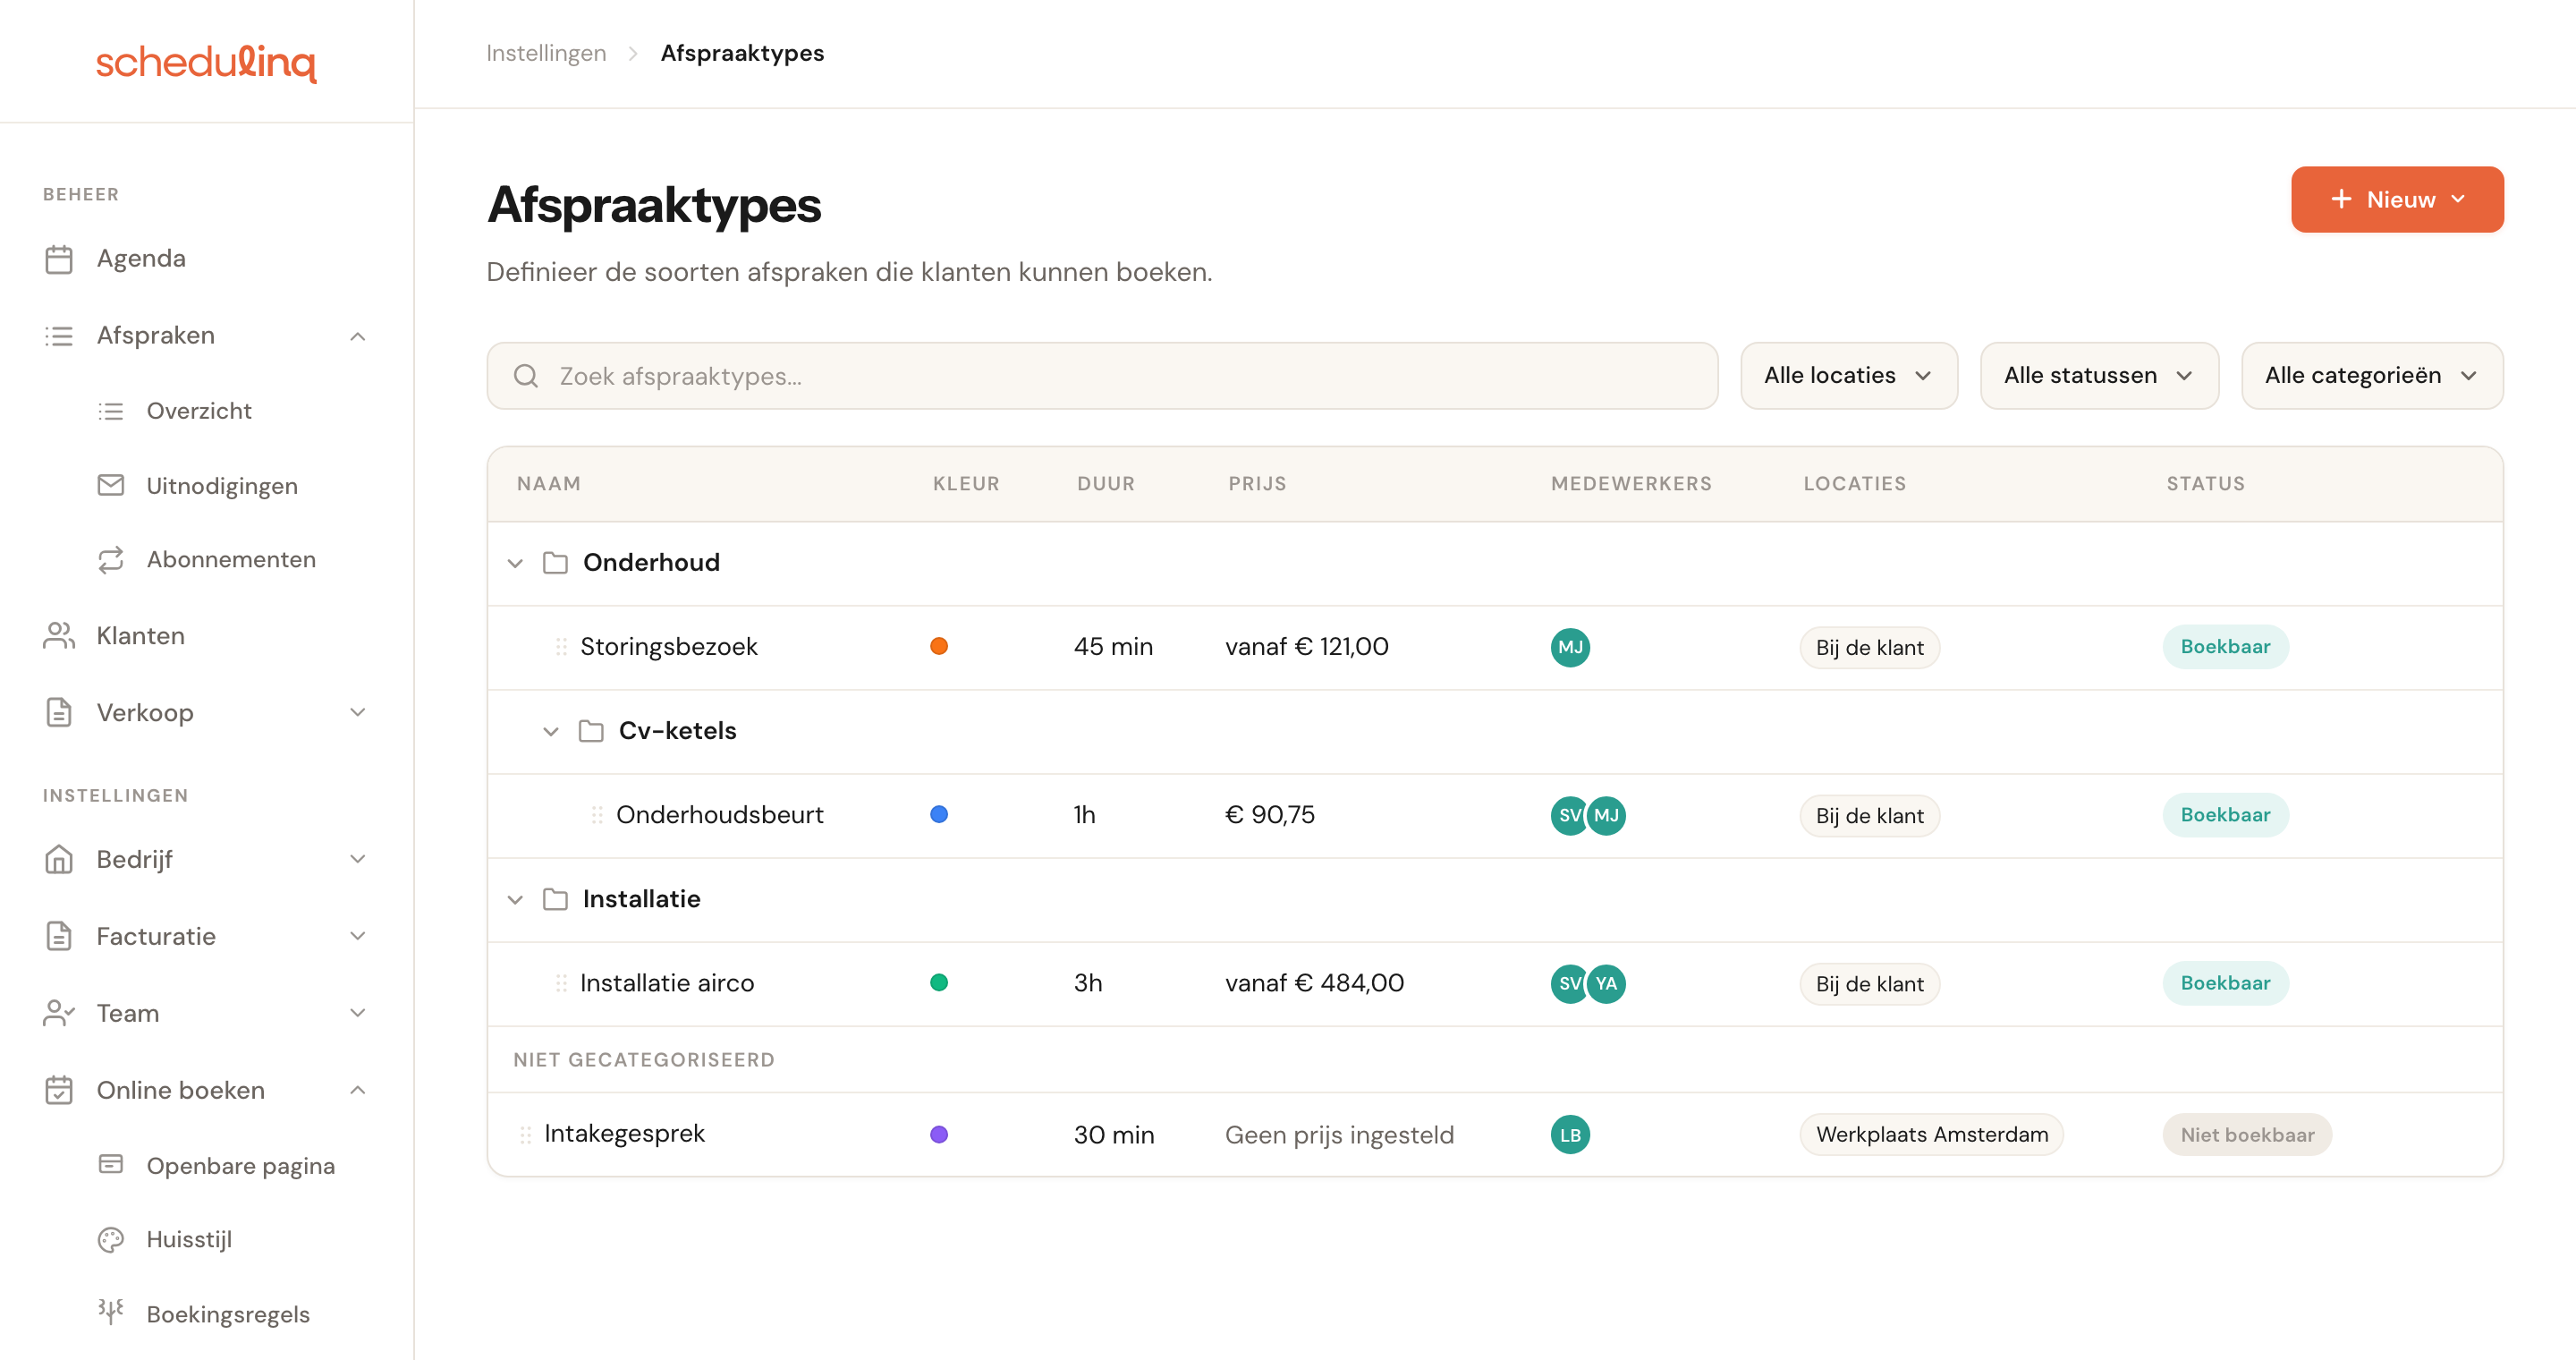This screenshot has width=2576, height=1360.
Task: Grab the Storingsbezoek drag handle
Action: pos(561,647)
